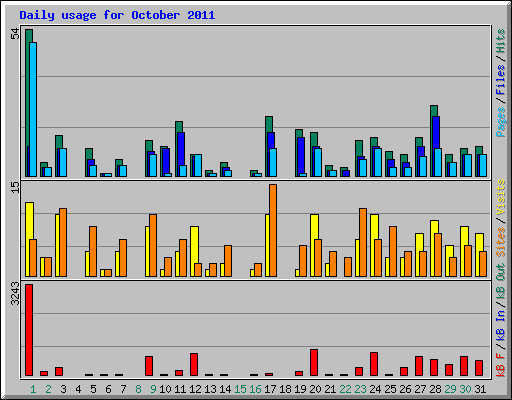Click day '3' label on the x-axis

tap(63, 389)
